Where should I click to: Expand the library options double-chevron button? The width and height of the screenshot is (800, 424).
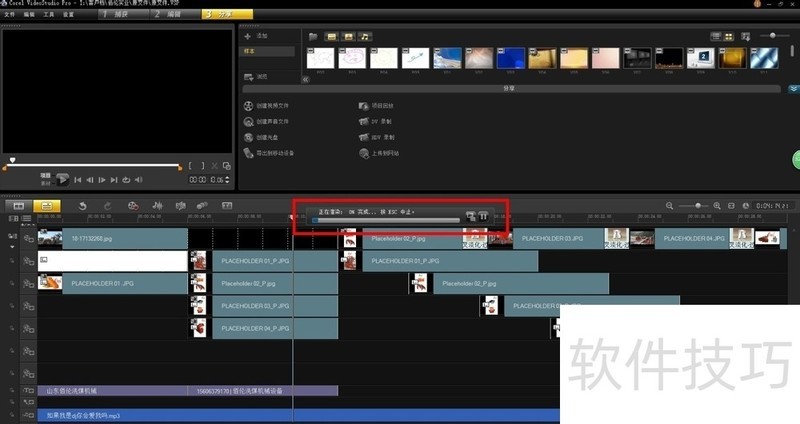tap(793, 88)
